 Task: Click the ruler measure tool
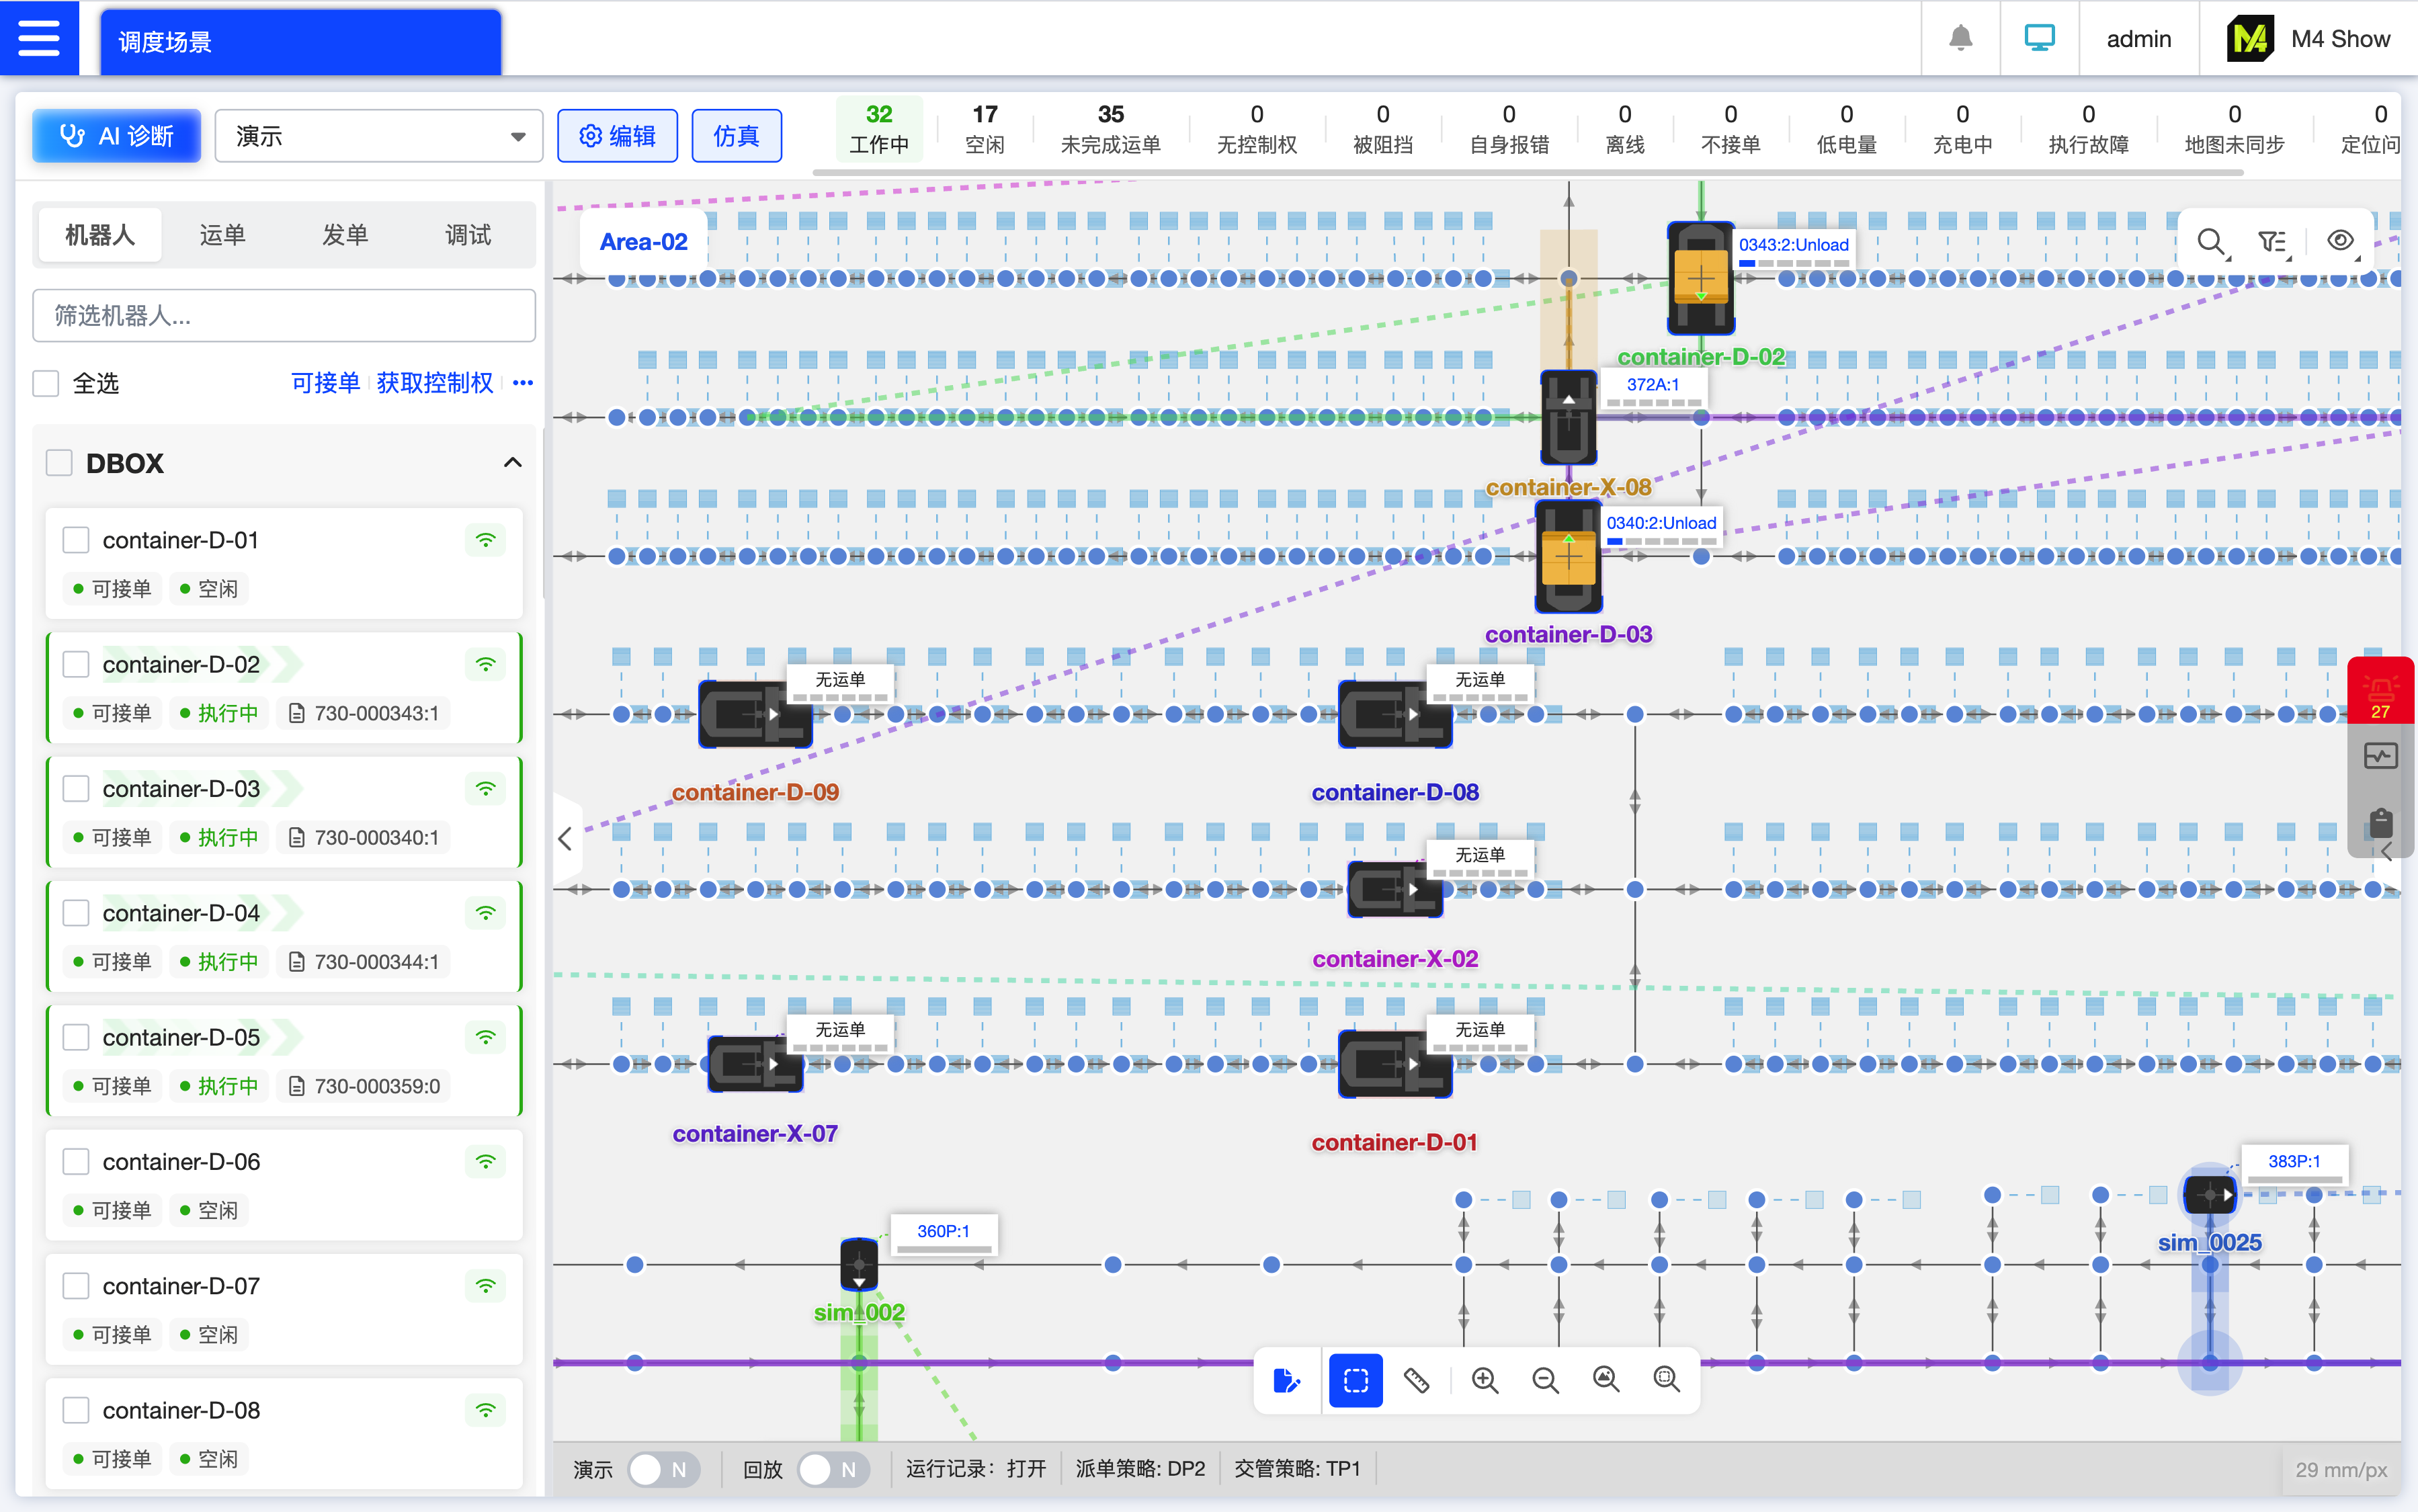pos(1416,1380)
